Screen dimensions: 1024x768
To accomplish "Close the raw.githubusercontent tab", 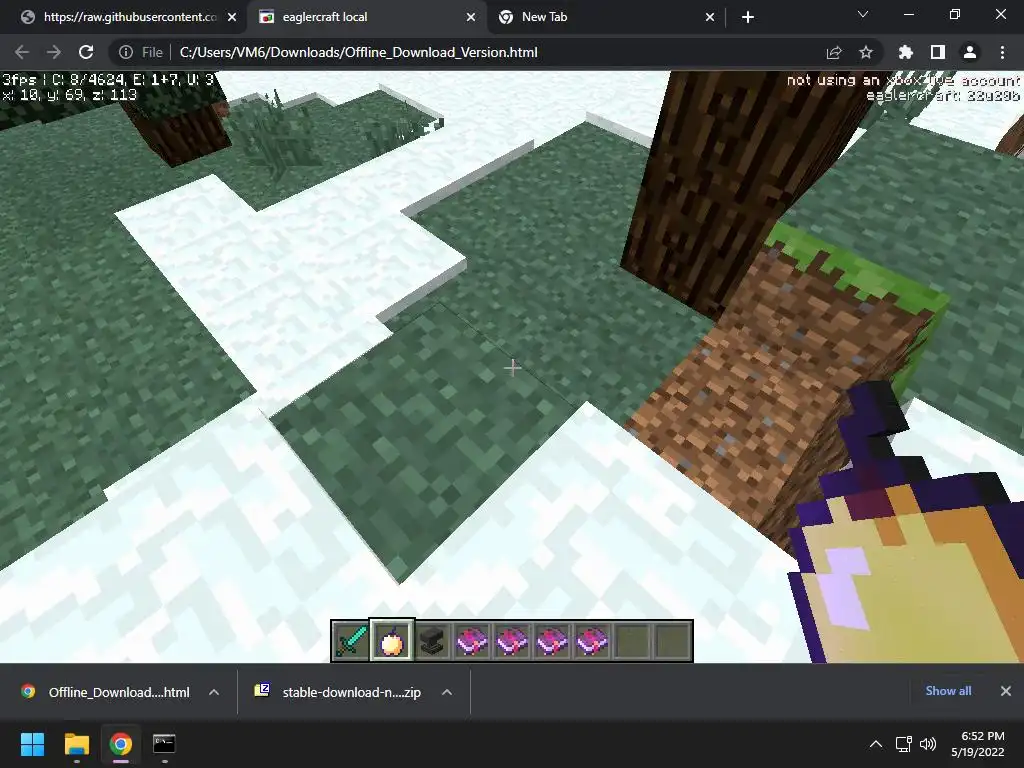I will [x=232, y=17].
